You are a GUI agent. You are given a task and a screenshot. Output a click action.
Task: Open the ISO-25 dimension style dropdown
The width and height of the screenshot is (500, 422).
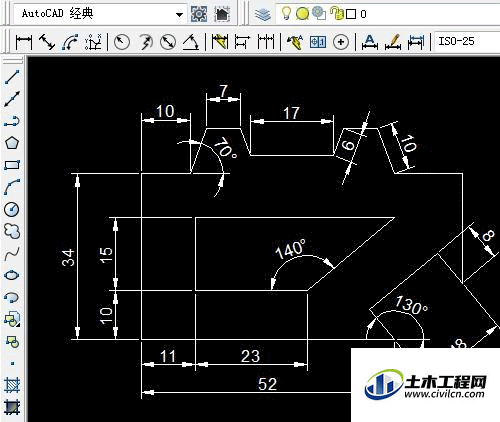click(x=466, y=41)
